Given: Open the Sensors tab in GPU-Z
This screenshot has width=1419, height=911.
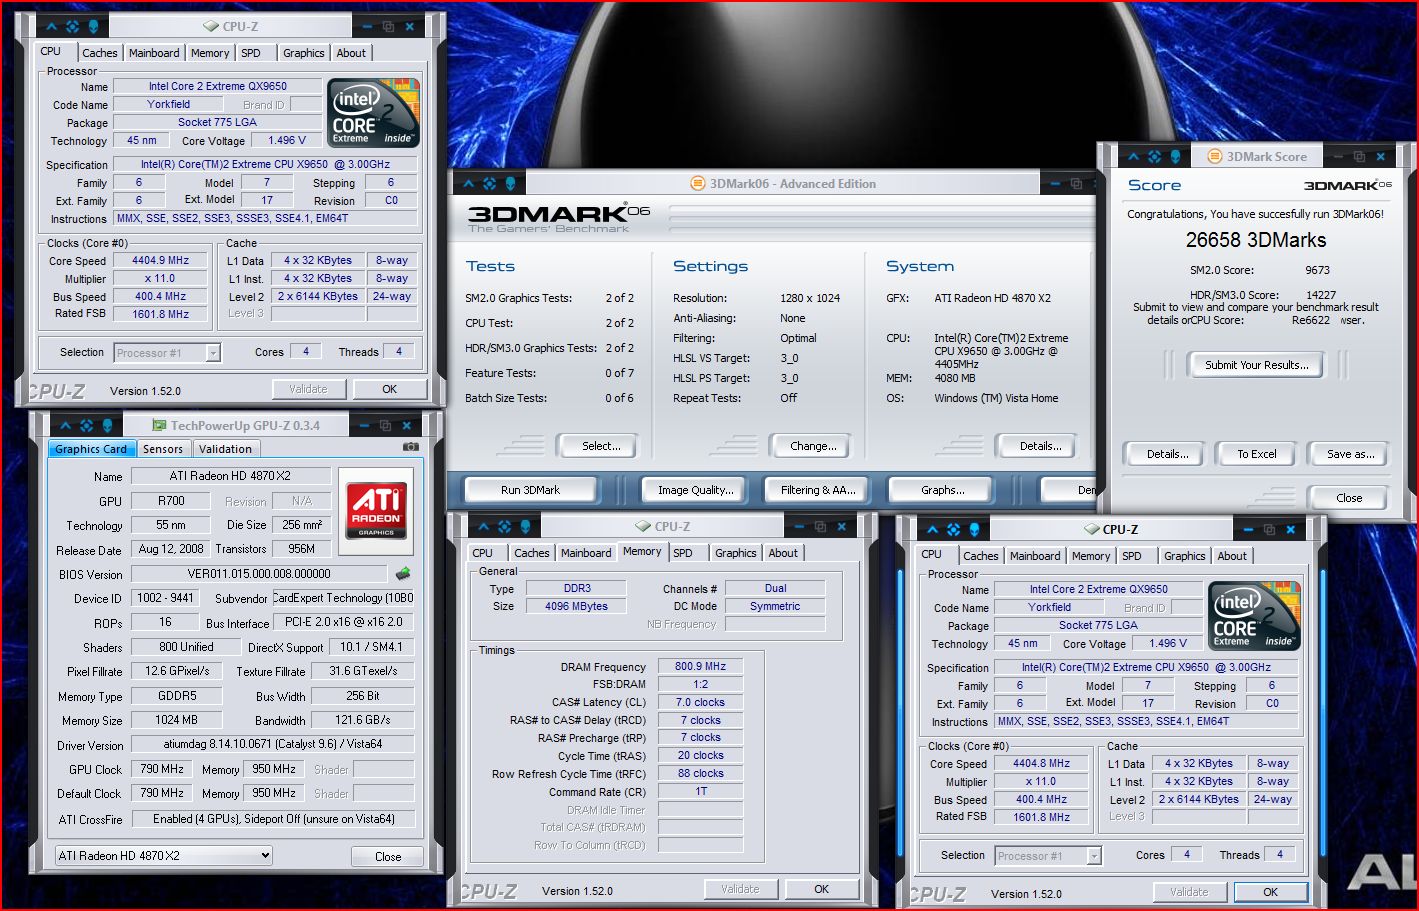Looking at the screenshot, I should 162,449.
